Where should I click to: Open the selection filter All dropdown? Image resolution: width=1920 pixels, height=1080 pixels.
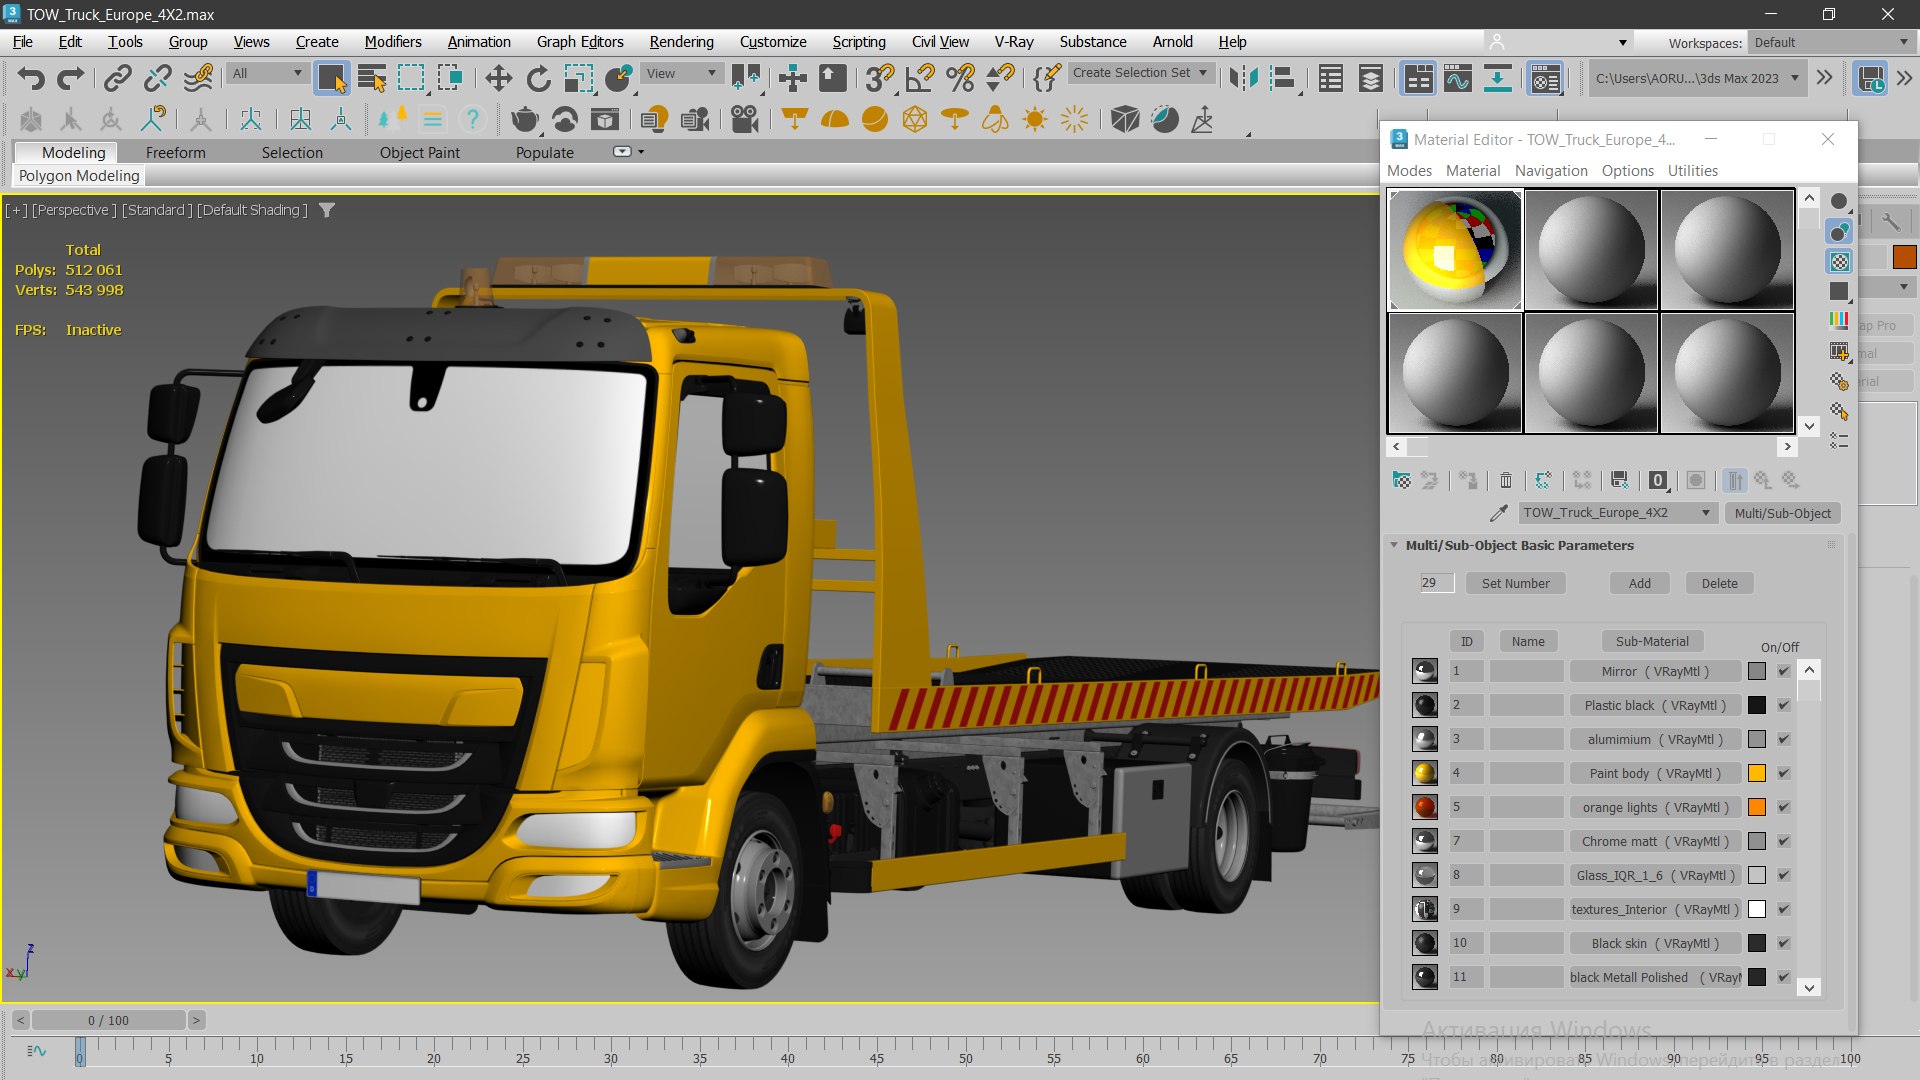pos(267,73)
